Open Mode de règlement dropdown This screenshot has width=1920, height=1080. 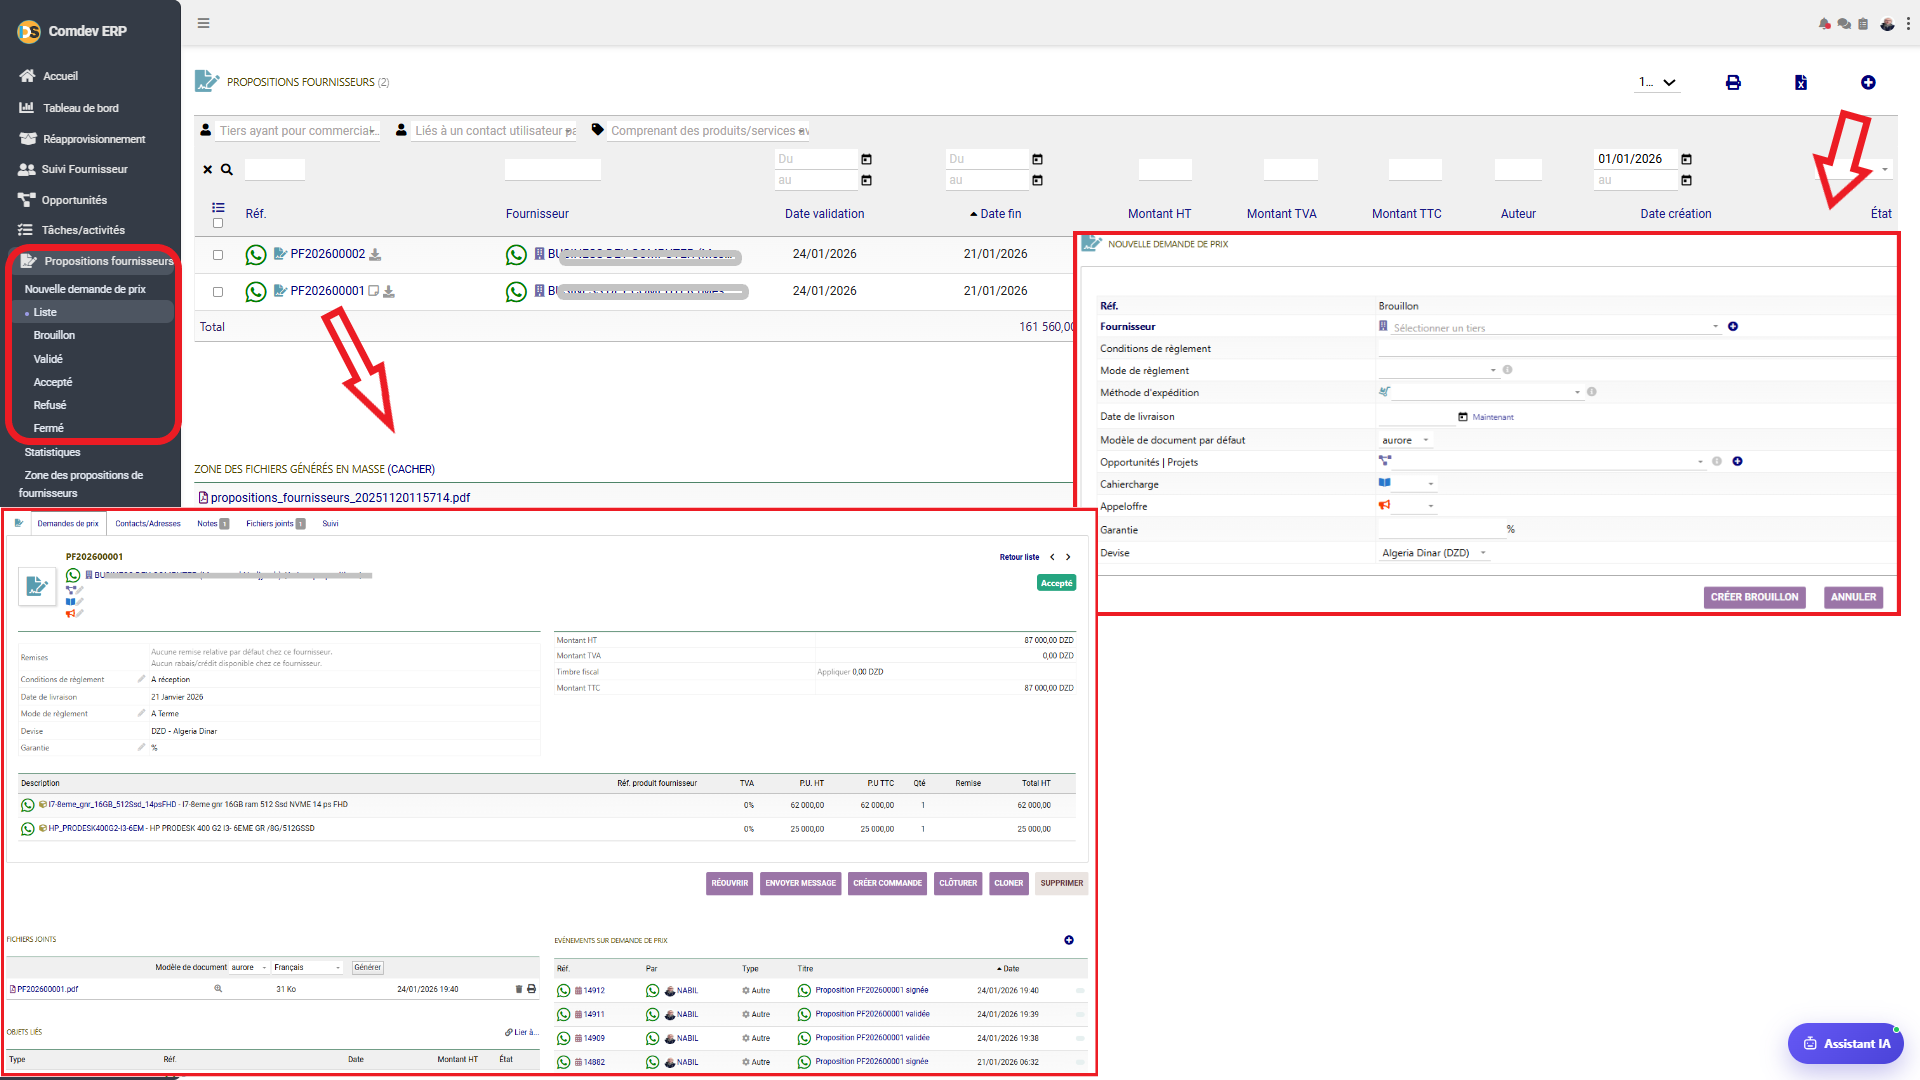(x=1438, y=370)
